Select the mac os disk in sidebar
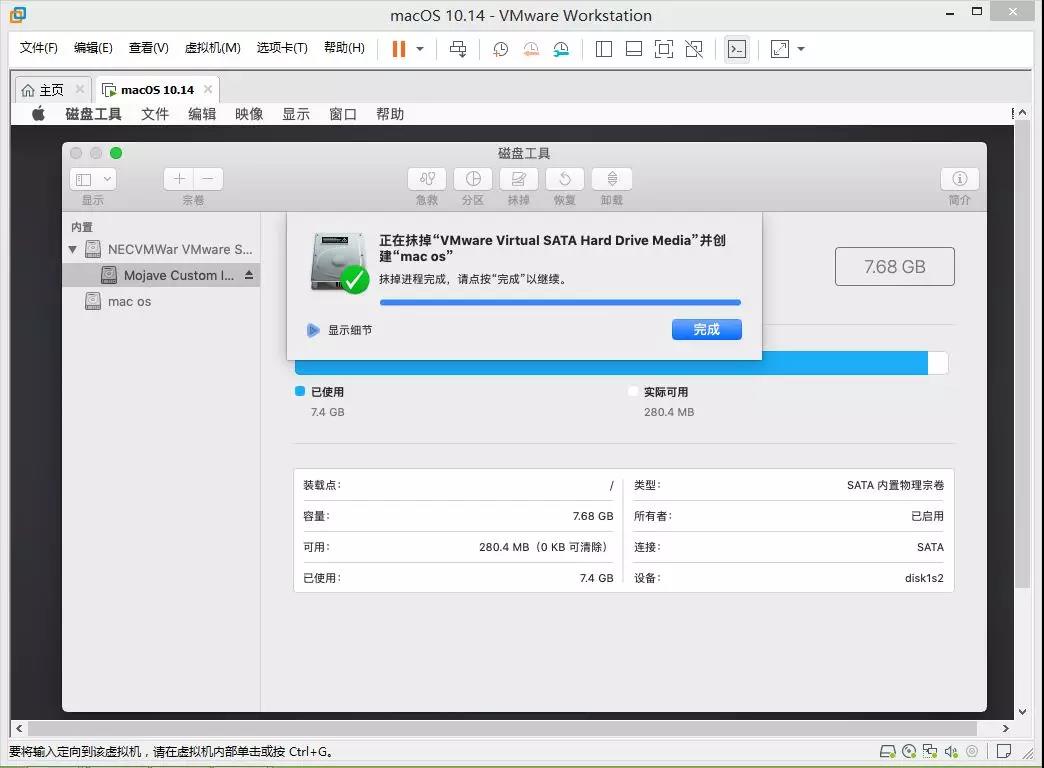Screen dimensions: 1044x768 coord(129,301)
